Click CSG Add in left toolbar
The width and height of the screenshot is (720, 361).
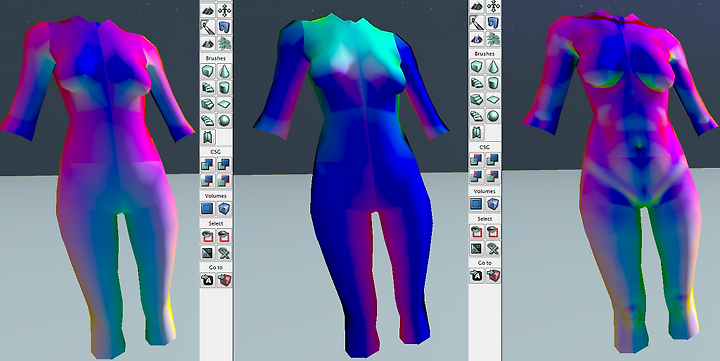pyautogui.click(x=208, y=164)
